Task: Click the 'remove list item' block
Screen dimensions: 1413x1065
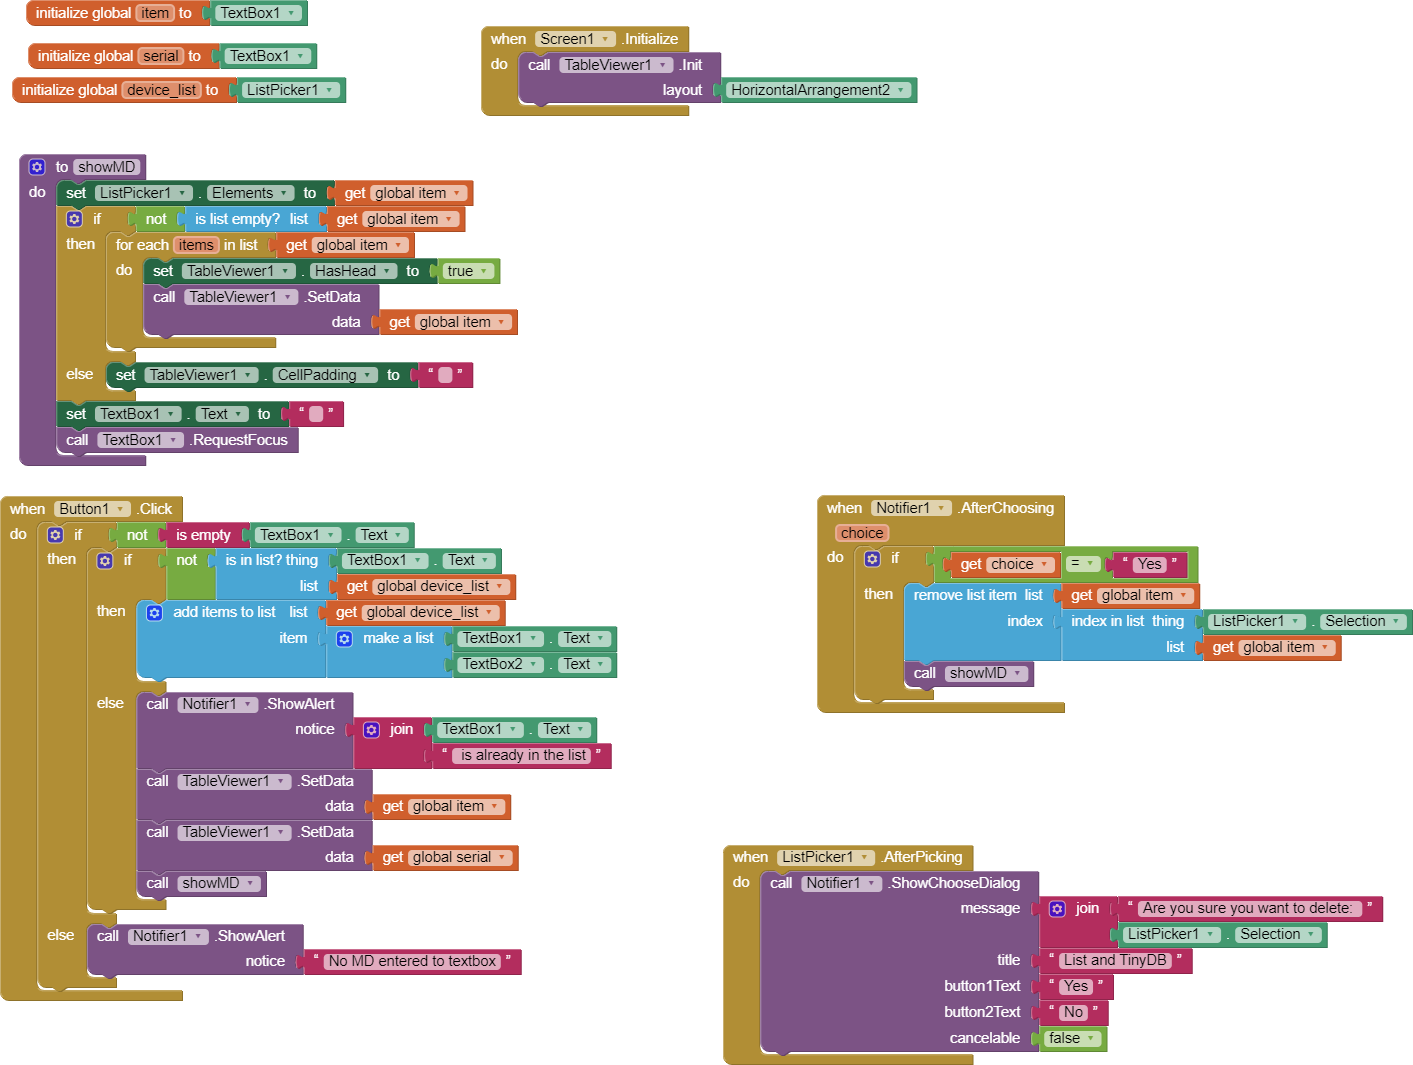Action: pos(964,595)
